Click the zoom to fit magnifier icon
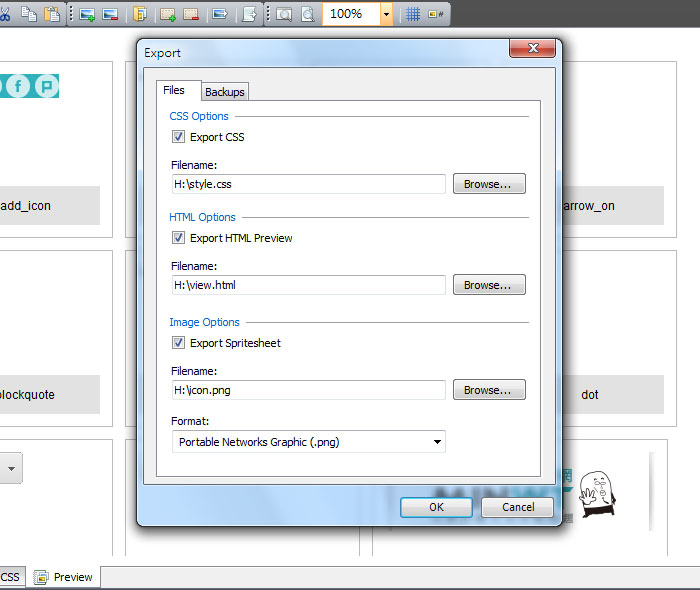This screenshot has width=700, height=590. pos(284,14)
